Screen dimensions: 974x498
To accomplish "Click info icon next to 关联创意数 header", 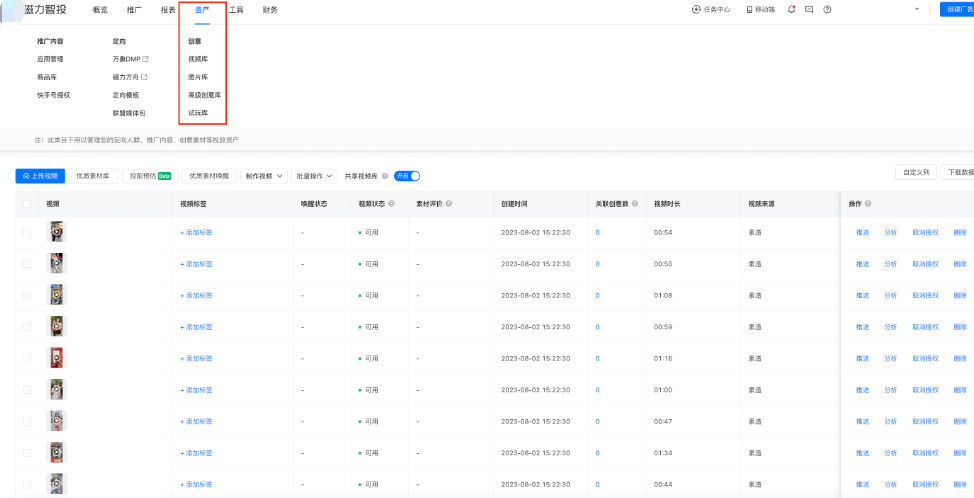I will click(636, 204).
